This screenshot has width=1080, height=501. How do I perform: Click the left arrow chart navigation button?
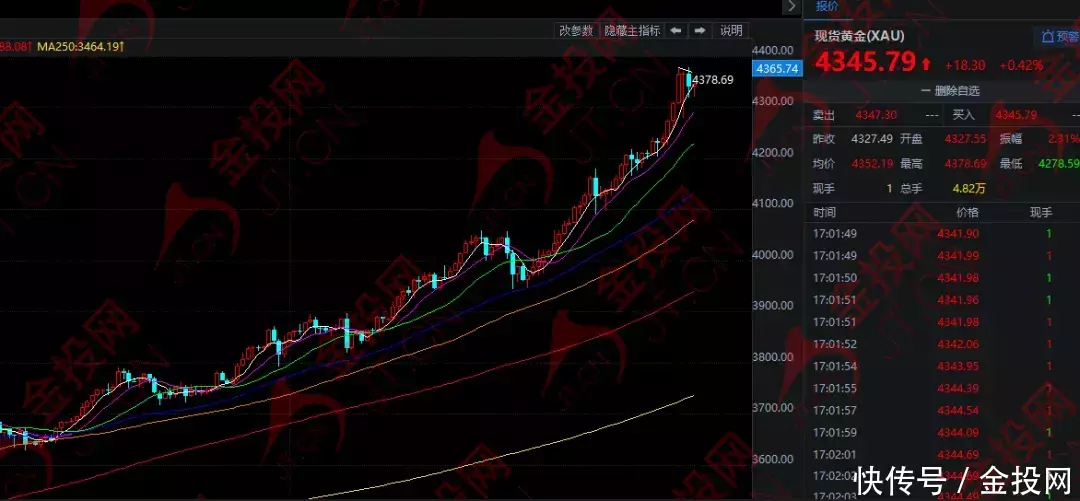pyautogui.click(x=676, y=31)
